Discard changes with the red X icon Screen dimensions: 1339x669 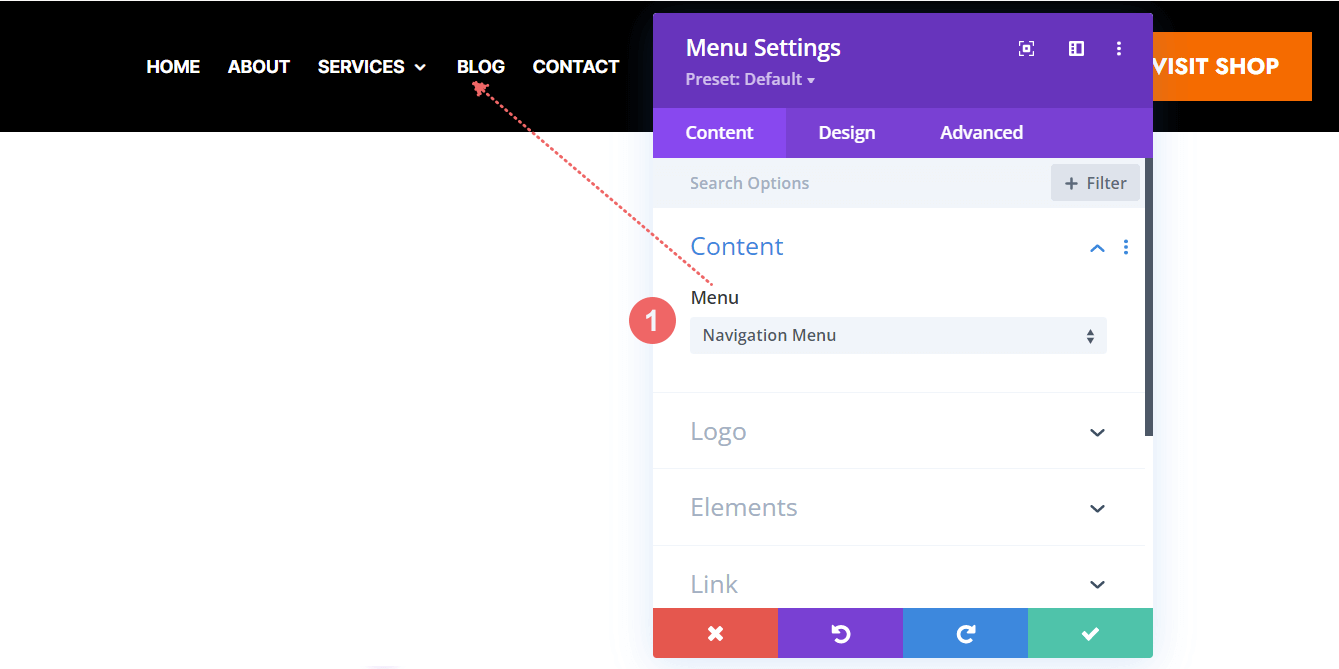click(x=715, y=633)
